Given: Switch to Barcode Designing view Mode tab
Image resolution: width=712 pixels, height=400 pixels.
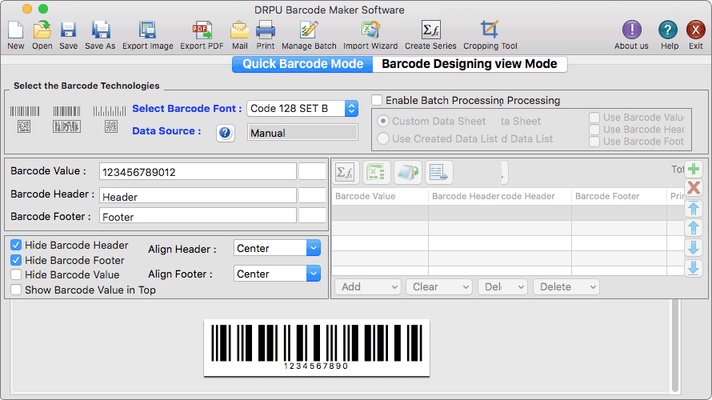Looking at the screenshot, I should pyautogui.click(x=470, y=64).
